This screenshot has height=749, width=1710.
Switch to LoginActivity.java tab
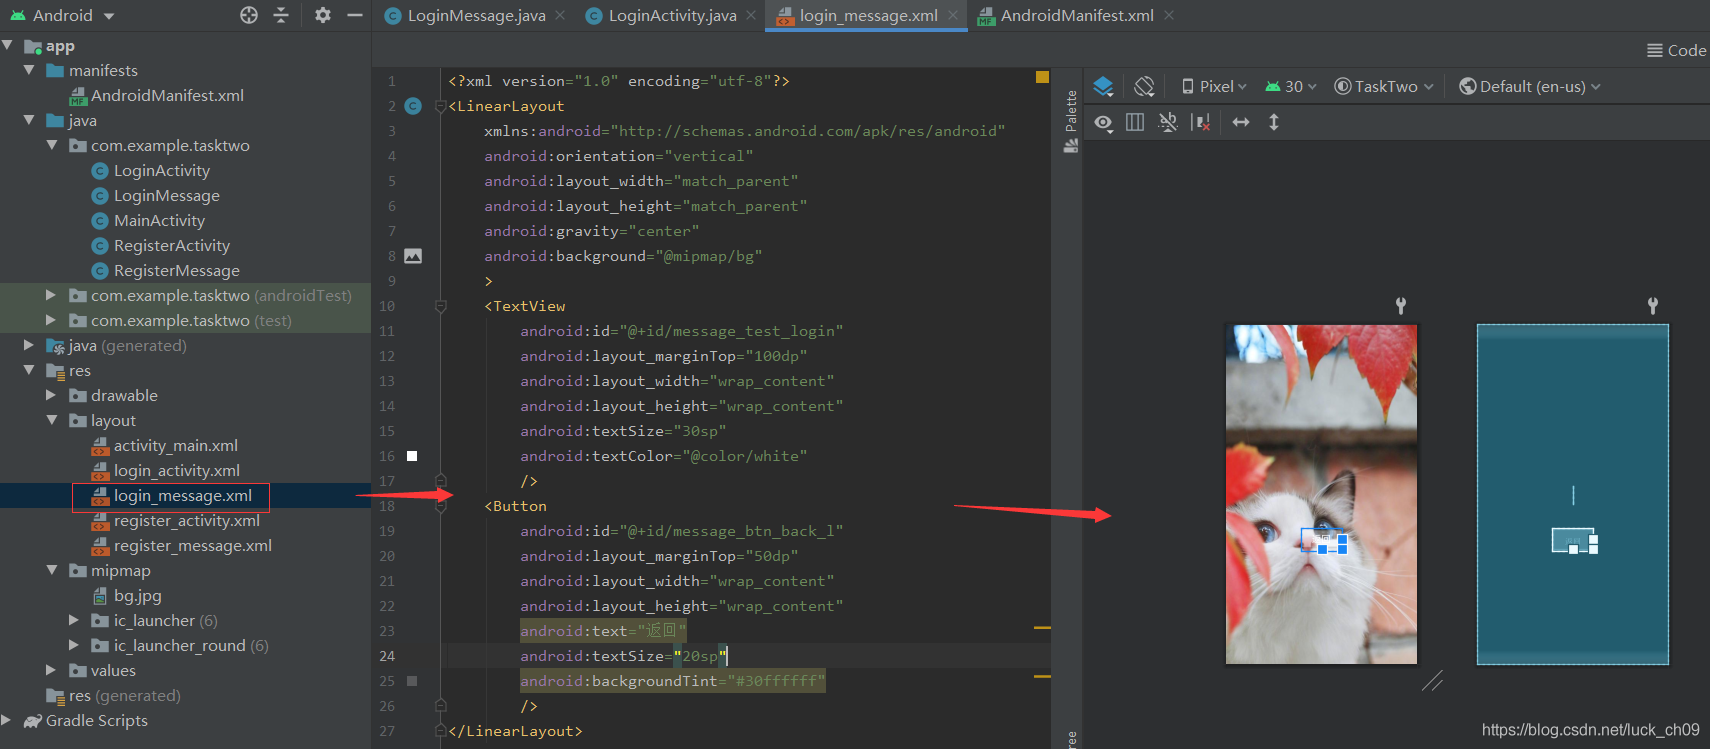[x=672, y=15]
